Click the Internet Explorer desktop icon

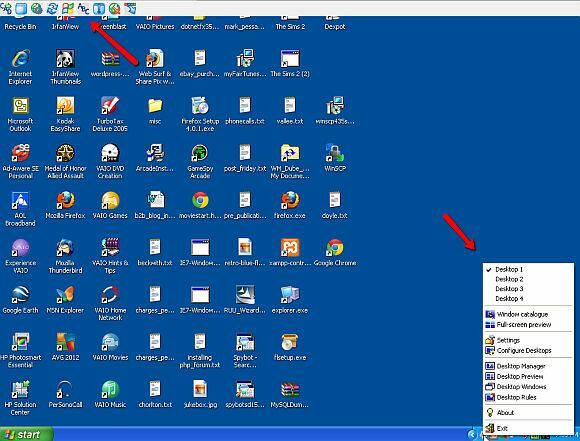20,67
